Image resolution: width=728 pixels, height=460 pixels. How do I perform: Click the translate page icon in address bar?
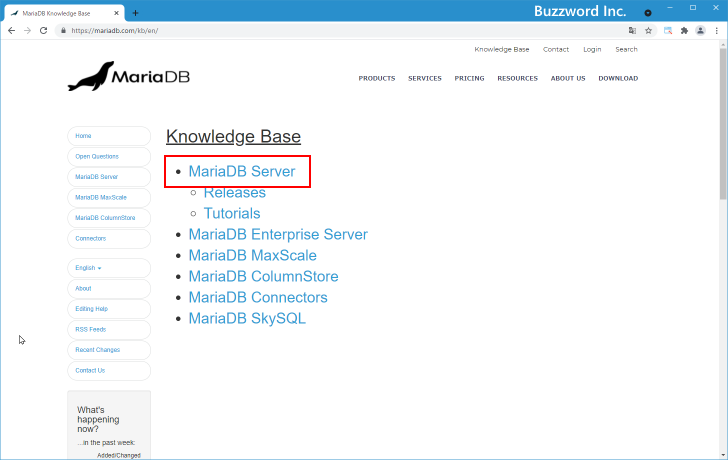632,31
